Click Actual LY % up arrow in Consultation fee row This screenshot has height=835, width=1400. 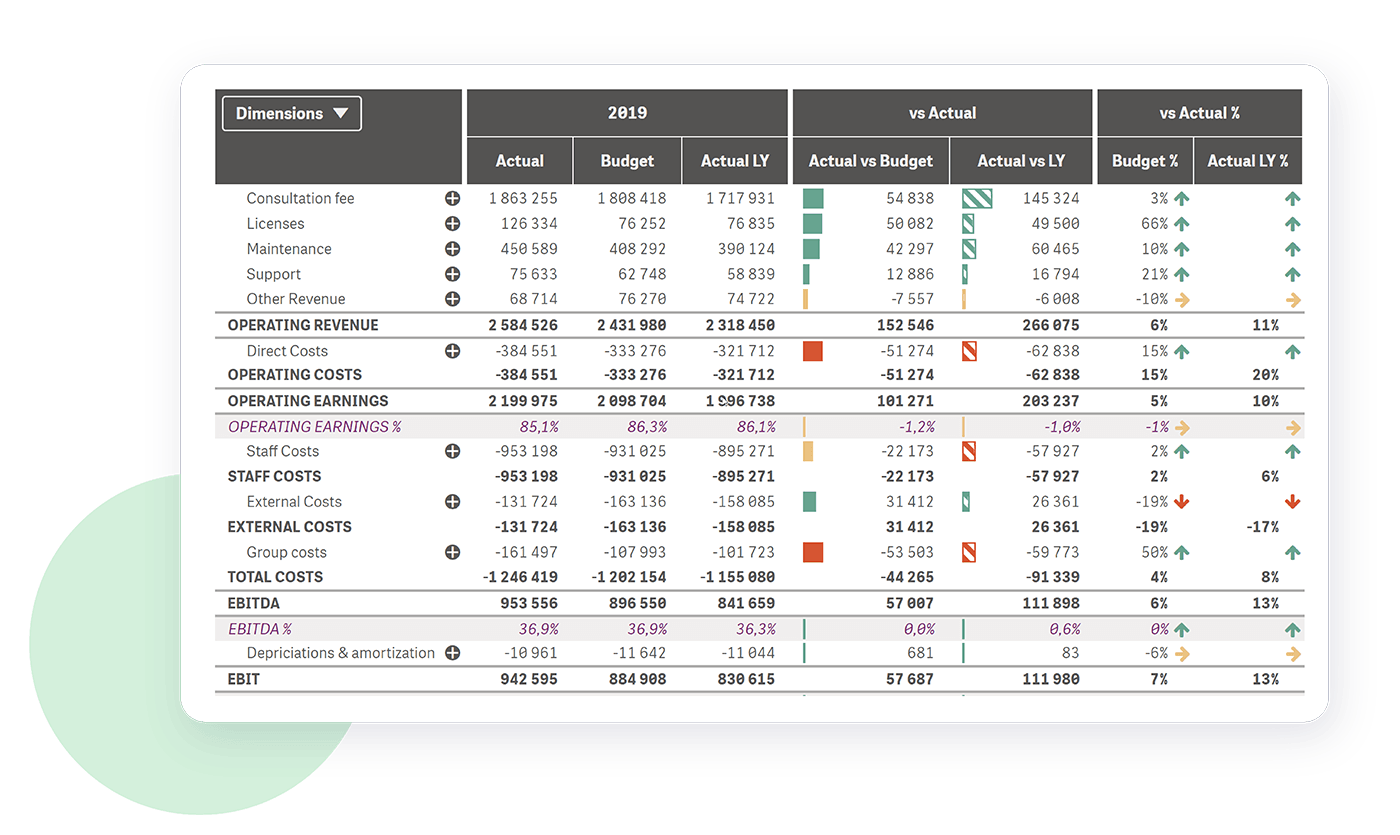[x=1293, y=199]
